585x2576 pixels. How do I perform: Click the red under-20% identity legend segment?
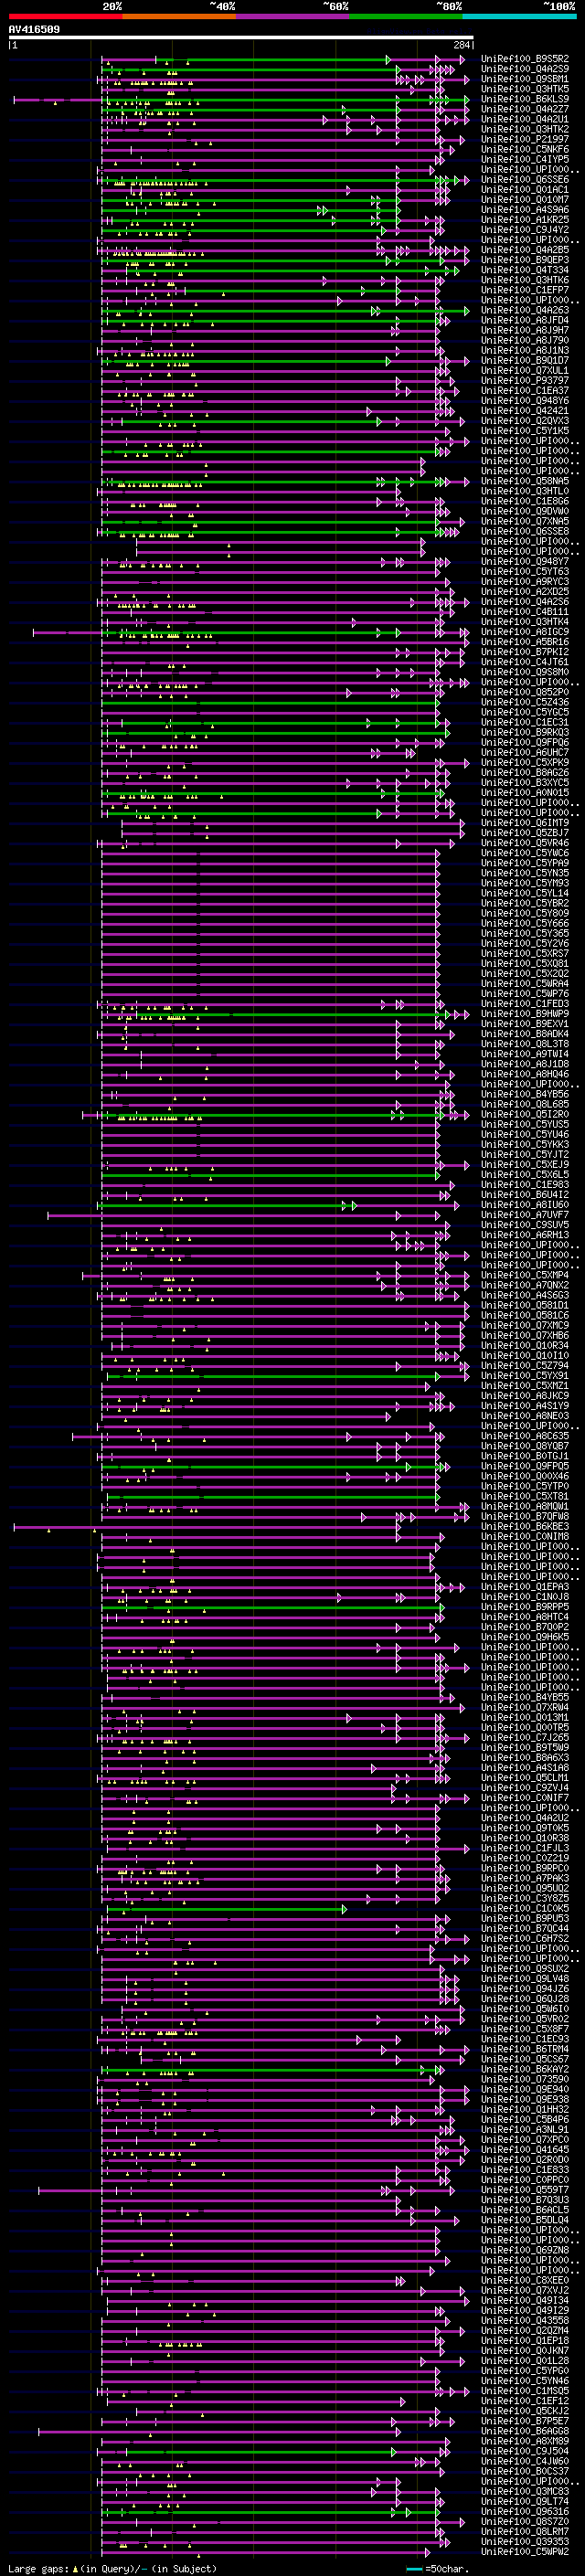coord(65,17)
